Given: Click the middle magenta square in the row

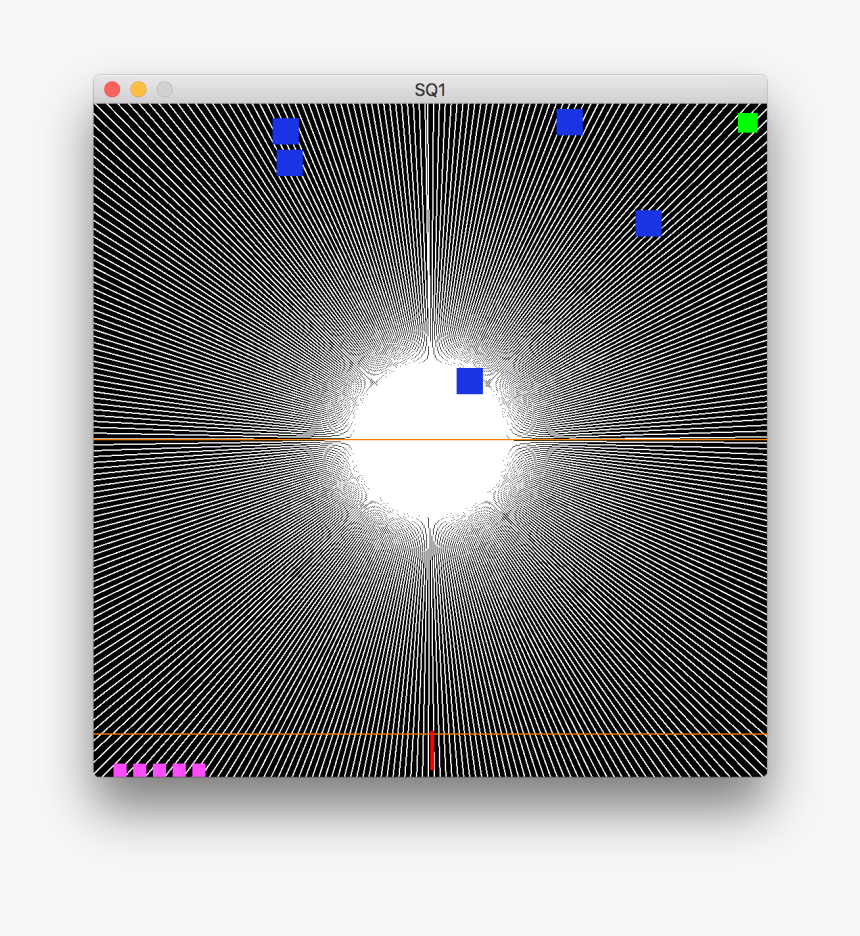Looking at the screenshot, I should coord(160,770).
